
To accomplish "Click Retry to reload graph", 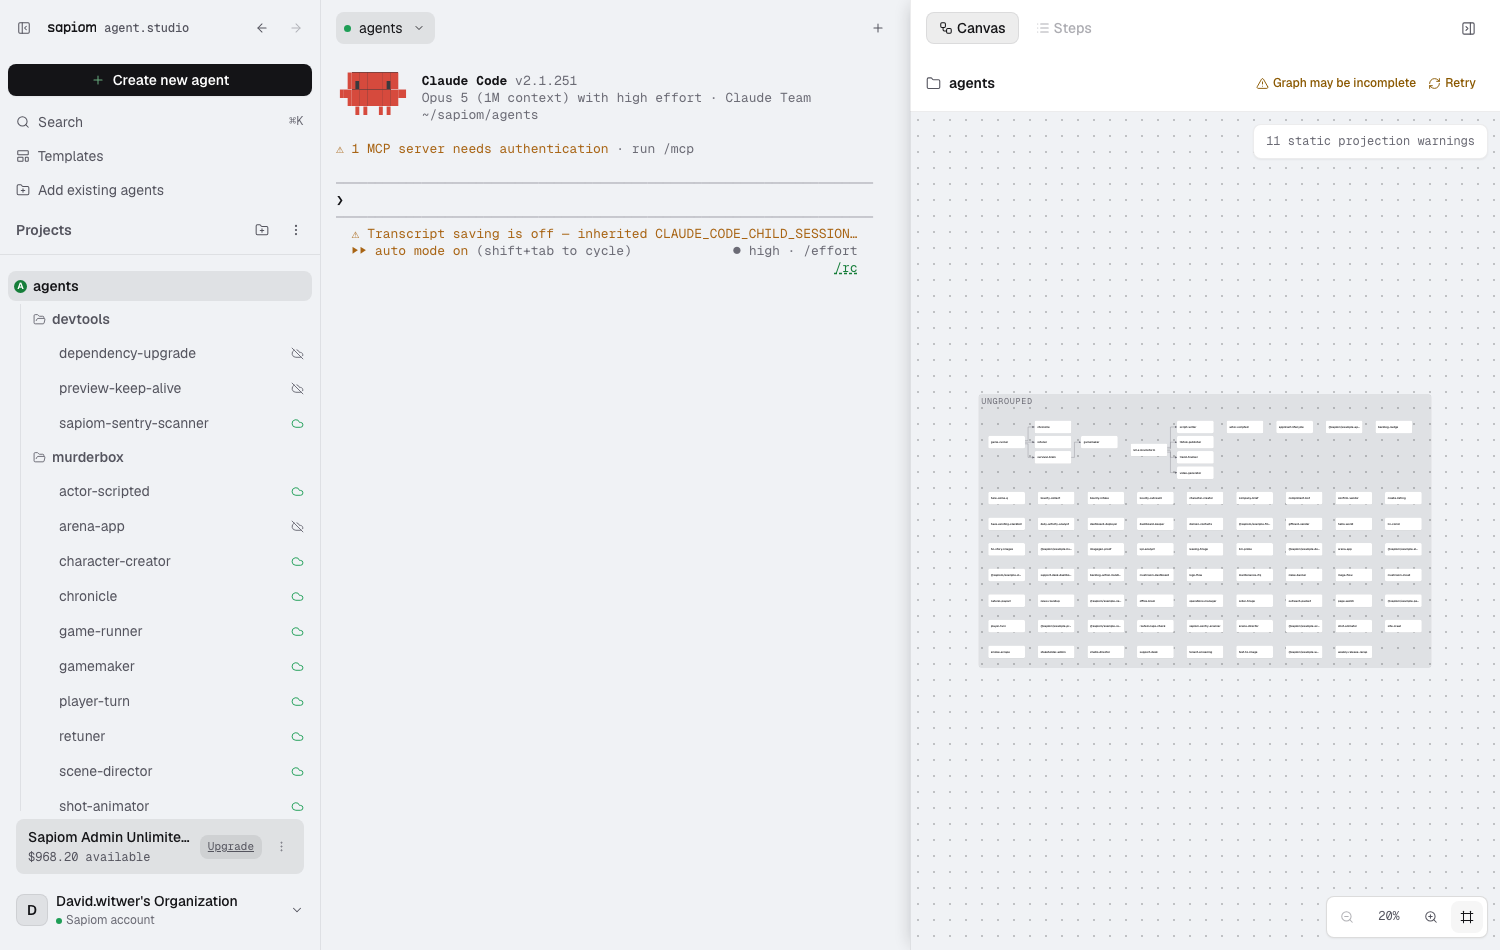I will [1452, 83].
